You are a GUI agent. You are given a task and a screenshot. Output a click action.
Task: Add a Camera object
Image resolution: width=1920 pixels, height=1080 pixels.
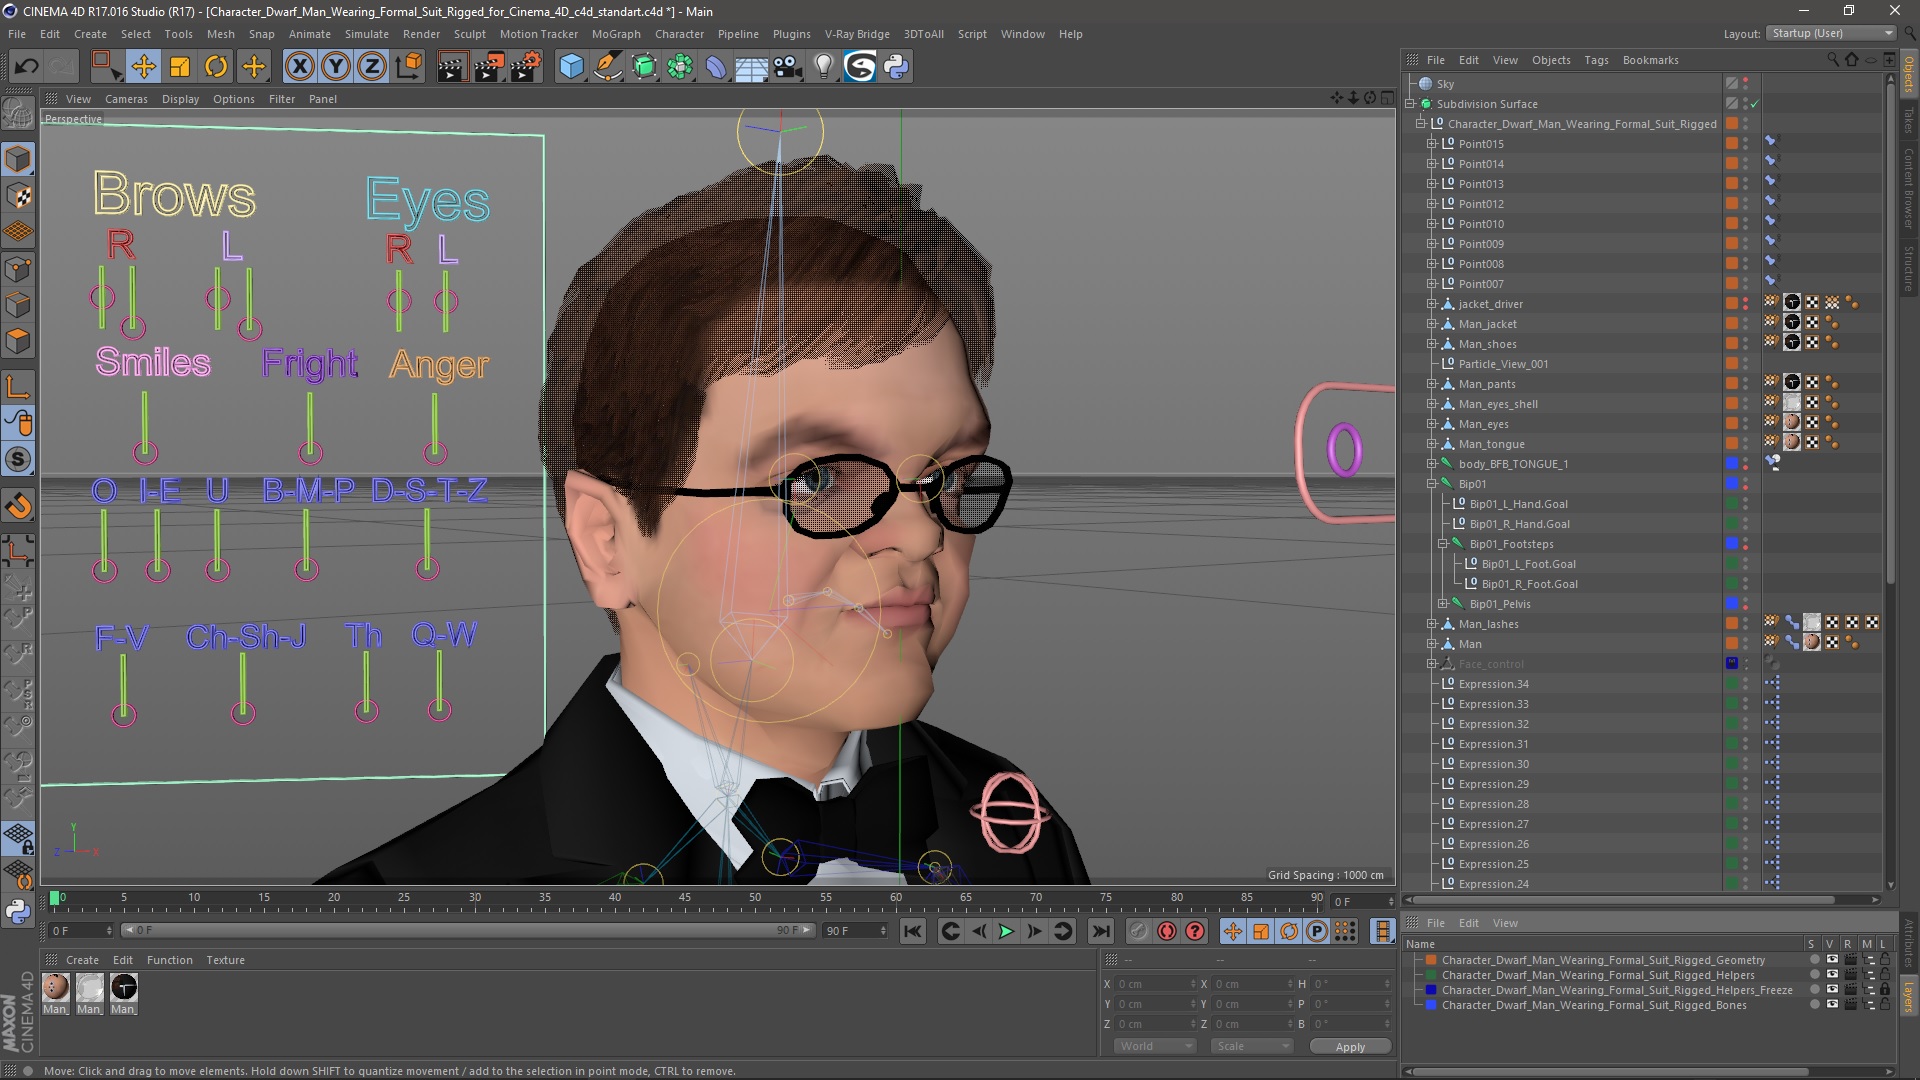pos(788,67)
